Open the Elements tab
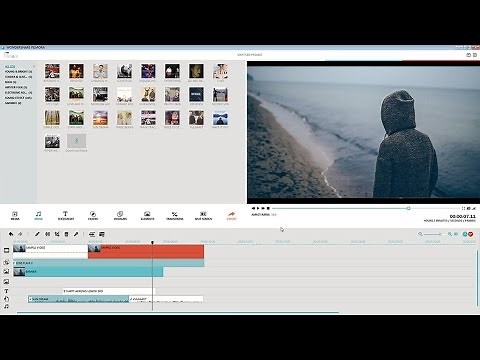 point(147,215)
